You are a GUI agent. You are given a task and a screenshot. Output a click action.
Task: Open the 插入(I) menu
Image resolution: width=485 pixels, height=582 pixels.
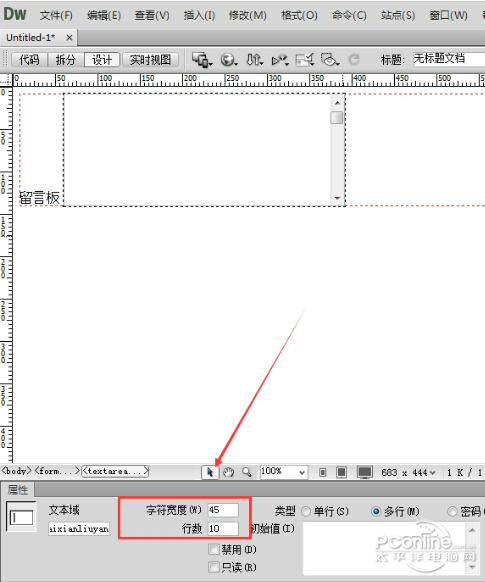click(199, 15)
